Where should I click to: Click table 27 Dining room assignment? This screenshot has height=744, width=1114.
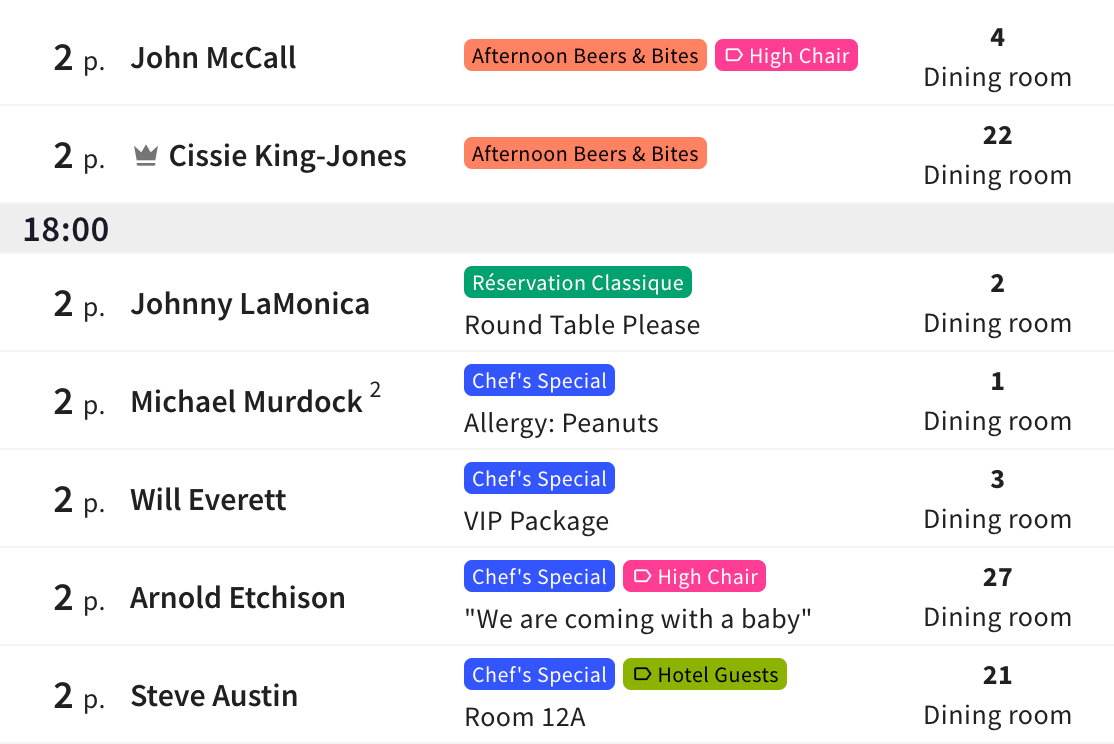click(997, 598)
